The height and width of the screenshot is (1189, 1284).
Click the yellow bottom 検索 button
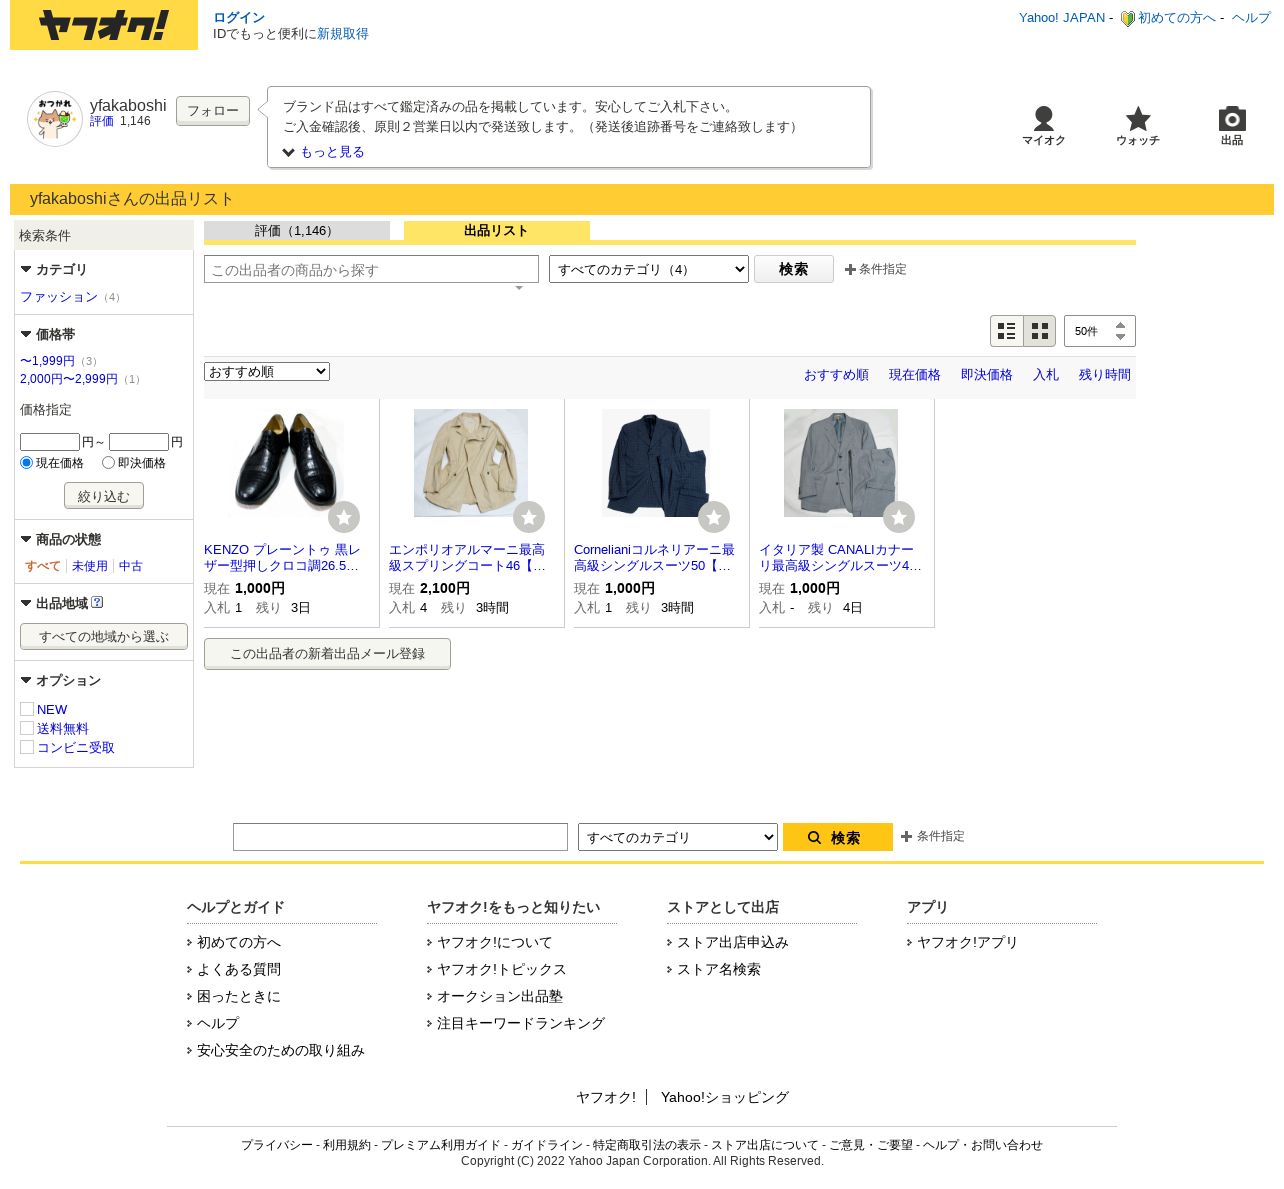838,837
